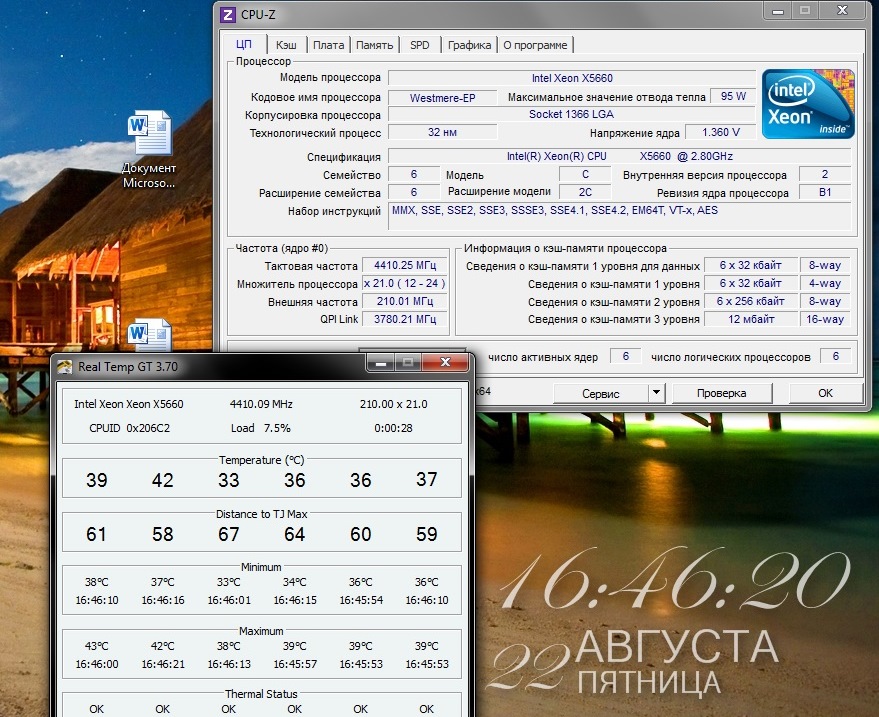Click the instruction set list MMX, SSE
879x717 pixels.
pos(619,216)
